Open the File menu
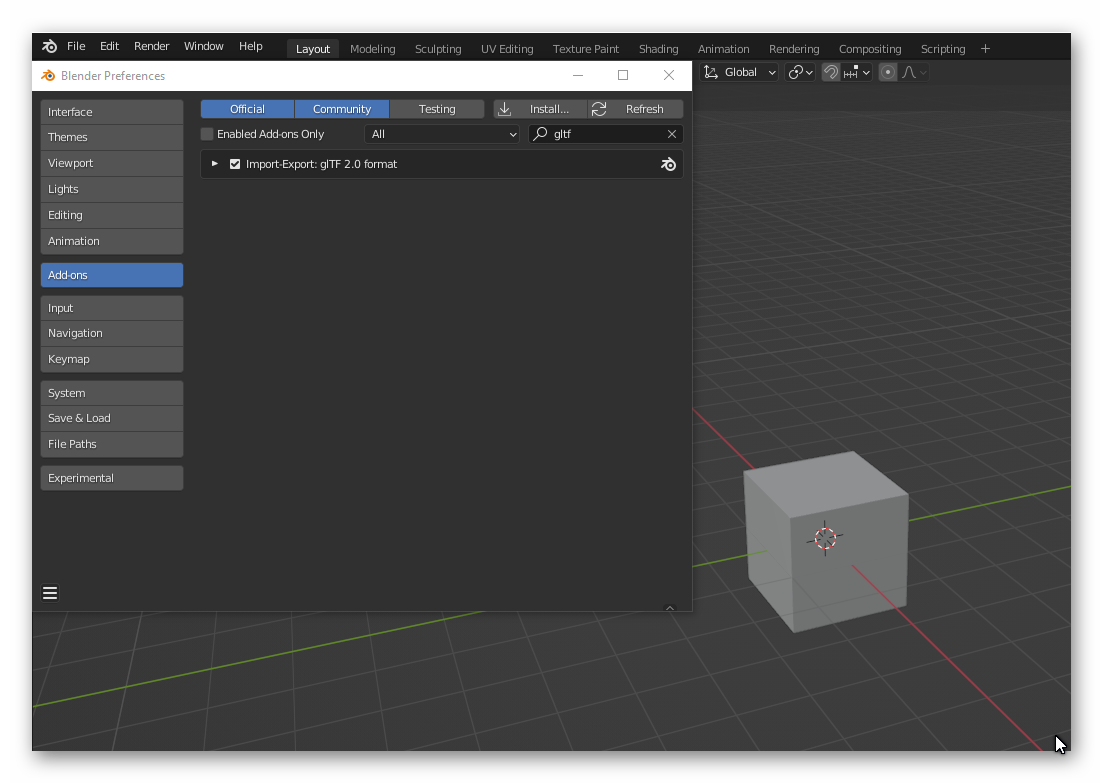The width and height of the screenshot is (1103, 783). click(76, 46)
